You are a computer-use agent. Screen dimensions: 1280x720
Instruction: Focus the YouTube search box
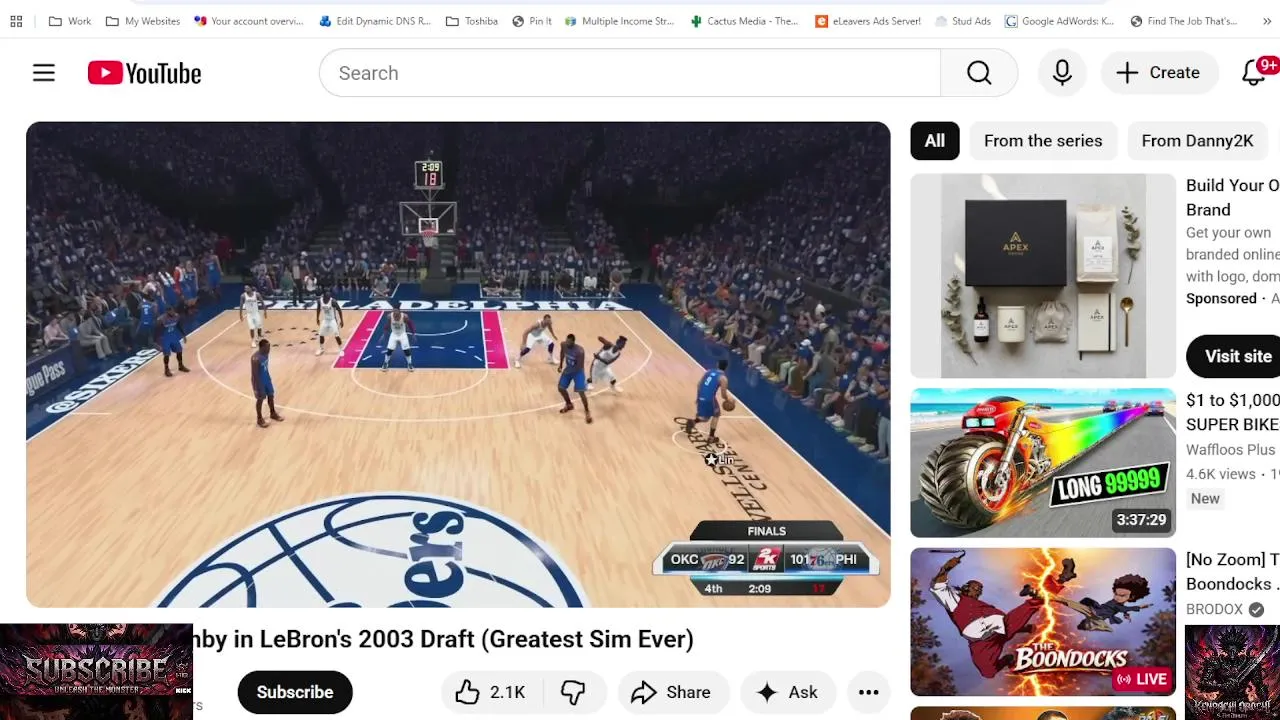[x=630, y=73]
